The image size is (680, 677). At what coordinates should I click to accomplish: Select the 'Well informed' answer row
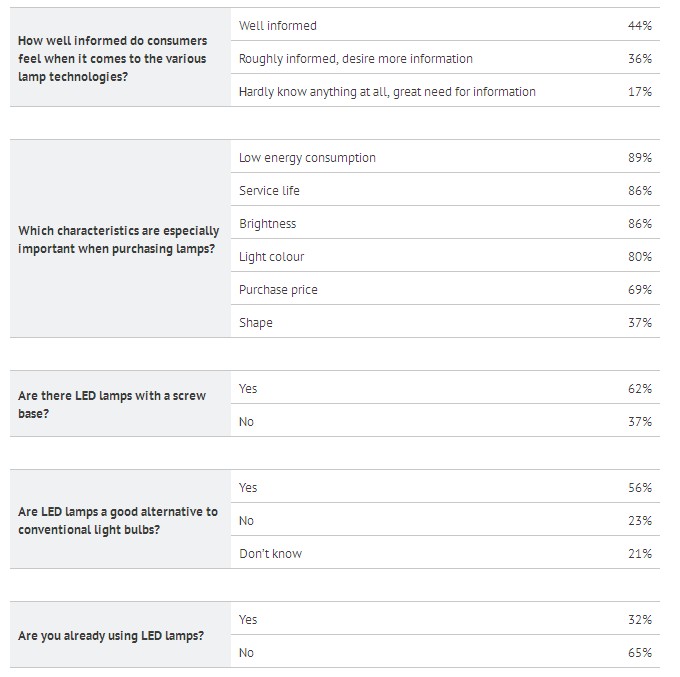click(x=445, y=25)
